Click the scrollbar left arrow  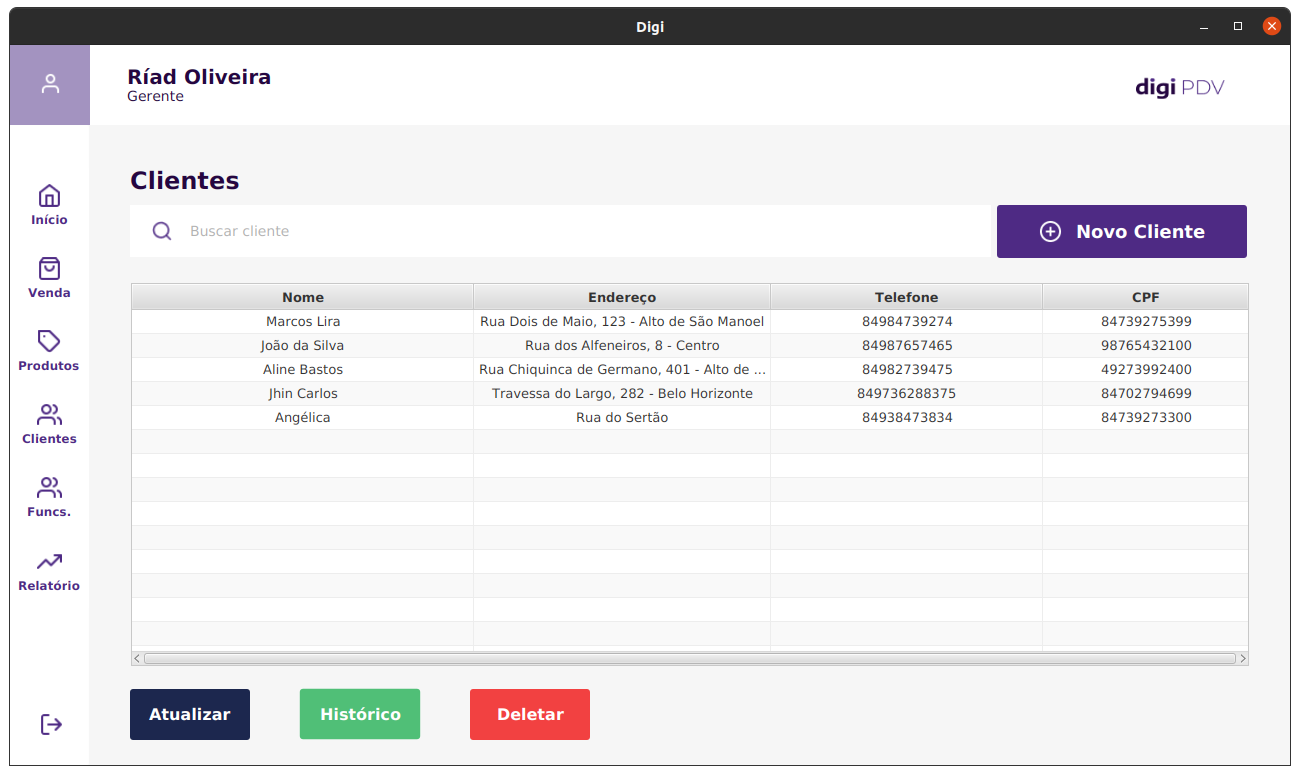(137, 659)
